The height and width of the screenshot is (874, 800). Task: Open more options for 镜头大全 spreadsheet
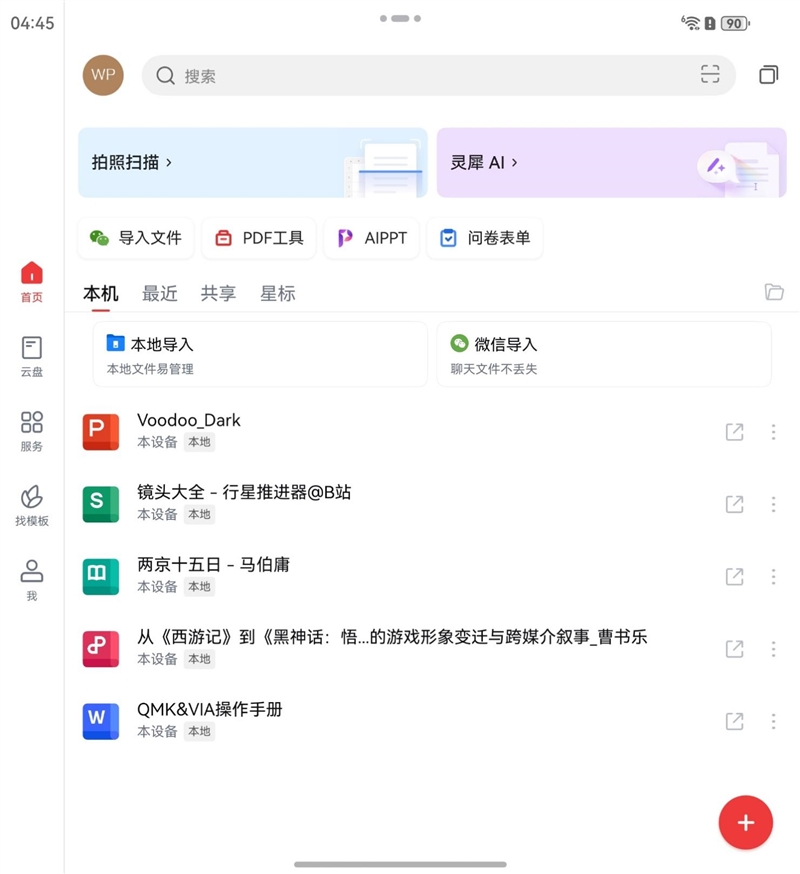[773, 504]
